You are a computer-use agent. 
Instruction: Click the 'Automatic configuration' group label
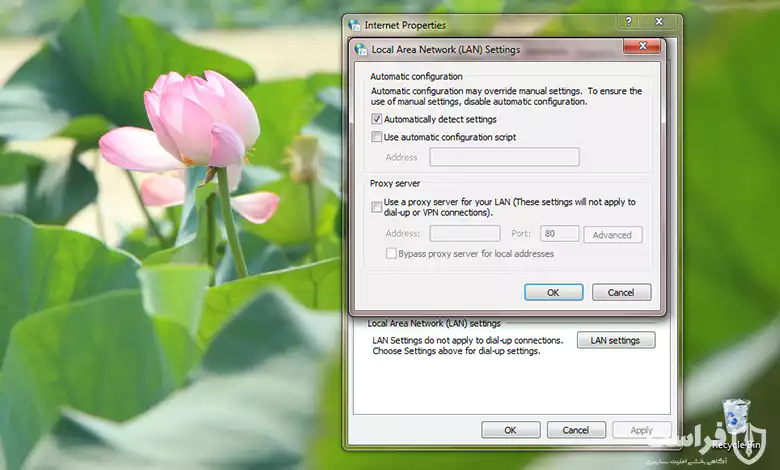point(416,77)
